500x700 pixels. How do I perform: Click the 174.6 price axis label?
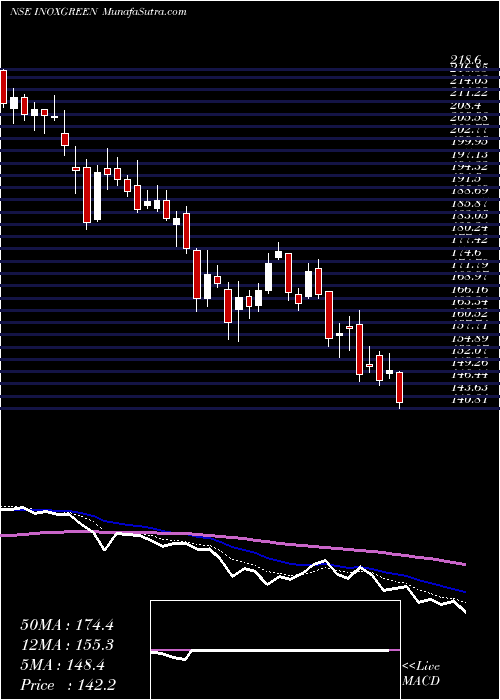(466, 253)
